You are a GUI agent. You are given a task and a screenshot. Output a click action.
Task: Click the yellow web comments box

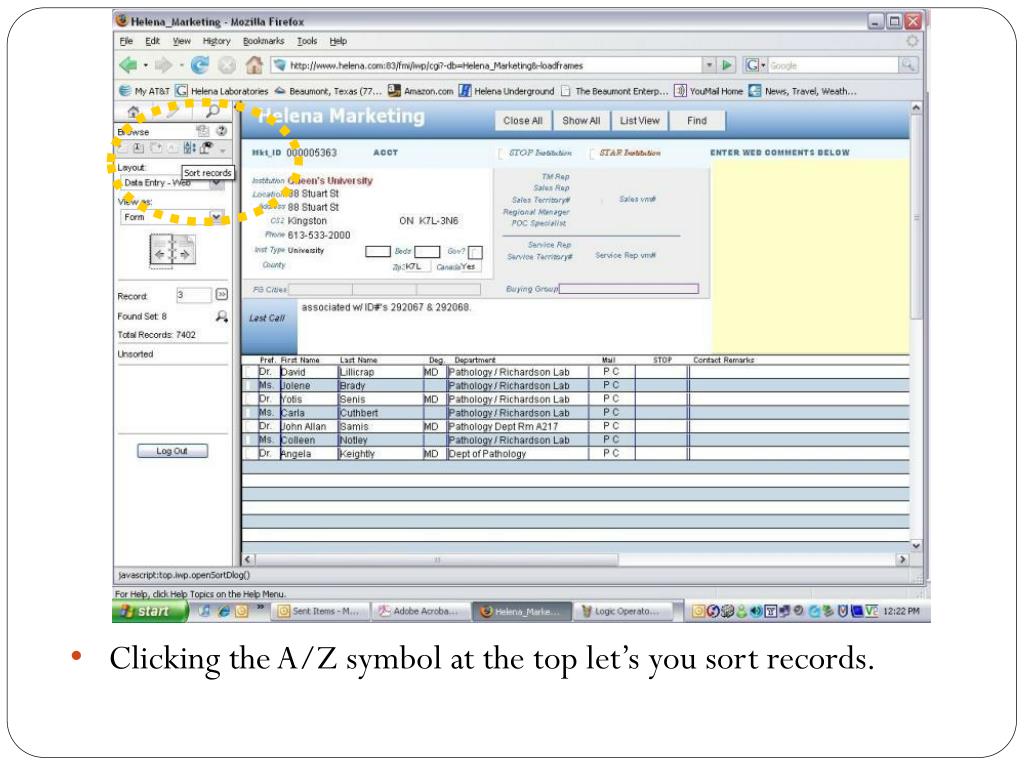pos(810,256)
